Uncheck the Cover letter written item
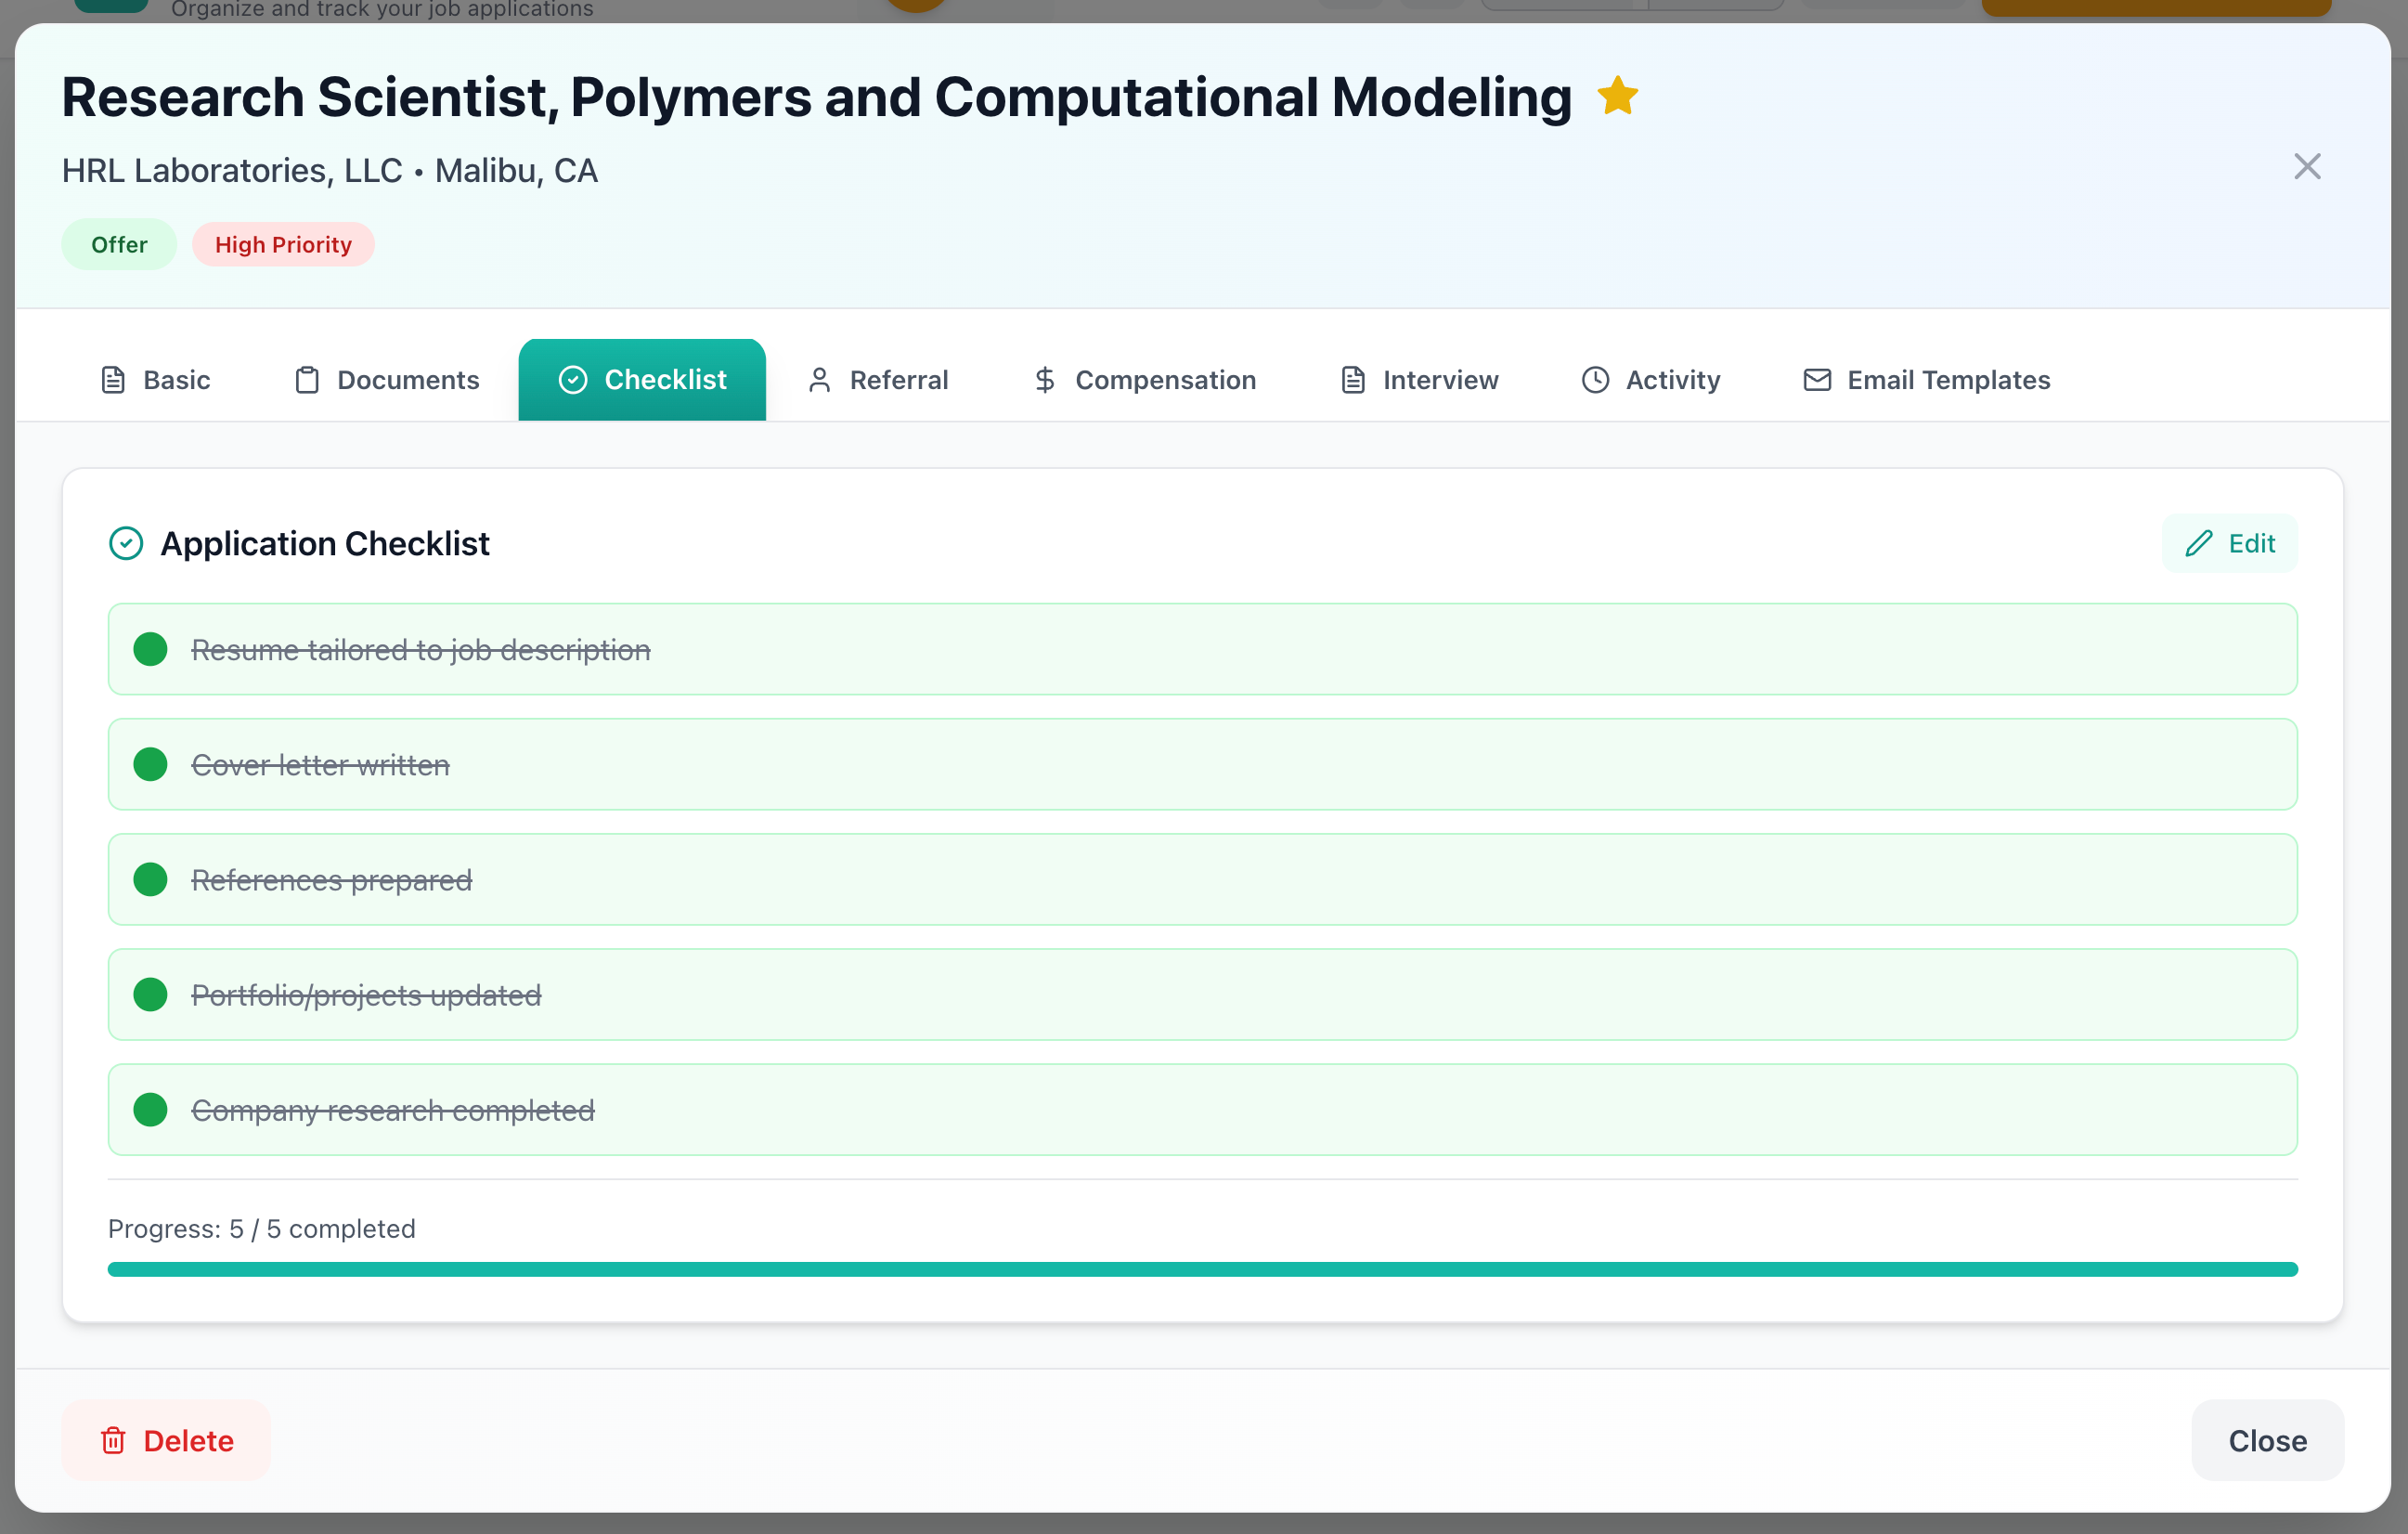The height and width of the screenshot is (1534, 2408). [151, 764]
